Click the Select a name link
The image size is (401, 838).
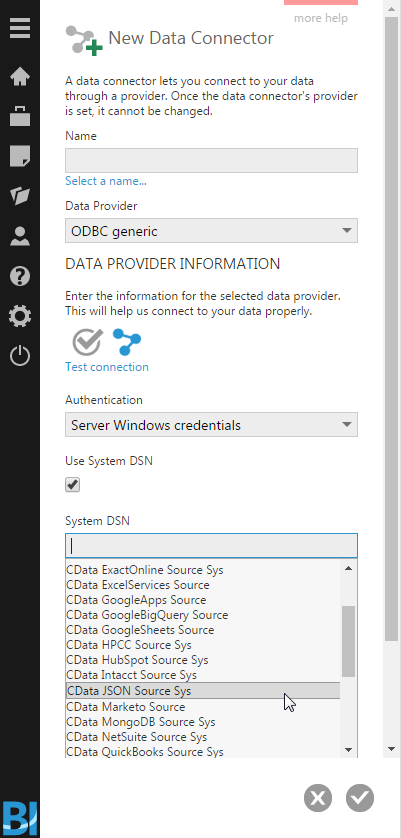click(106, 181)
